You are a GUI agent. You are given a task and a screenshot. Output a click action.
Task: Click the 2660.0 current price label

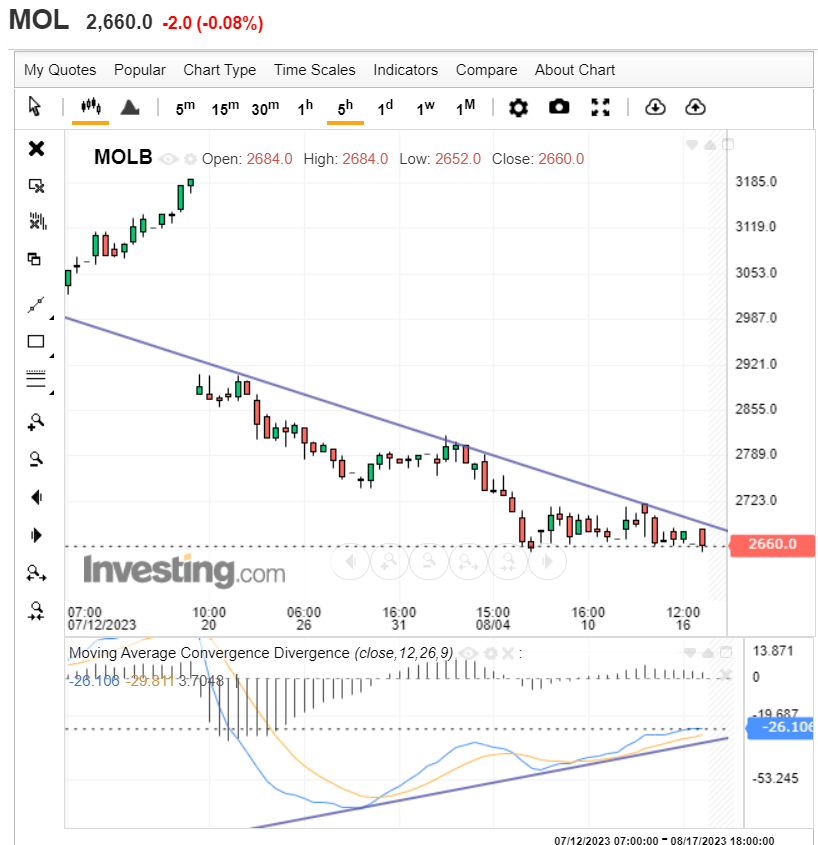point(773,545)
